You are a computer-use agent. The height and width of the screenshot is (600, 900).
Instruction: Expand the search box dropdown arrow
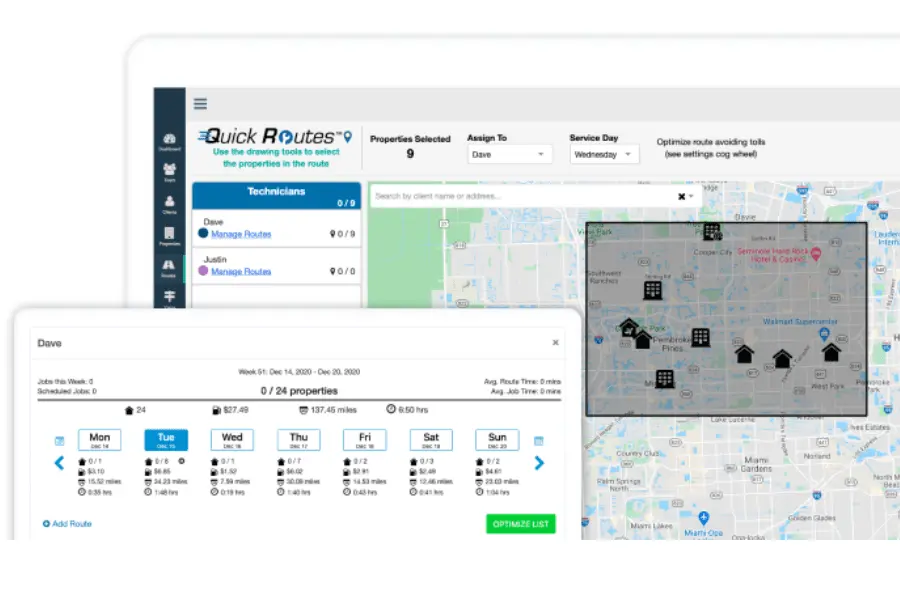tap(691, 196)
